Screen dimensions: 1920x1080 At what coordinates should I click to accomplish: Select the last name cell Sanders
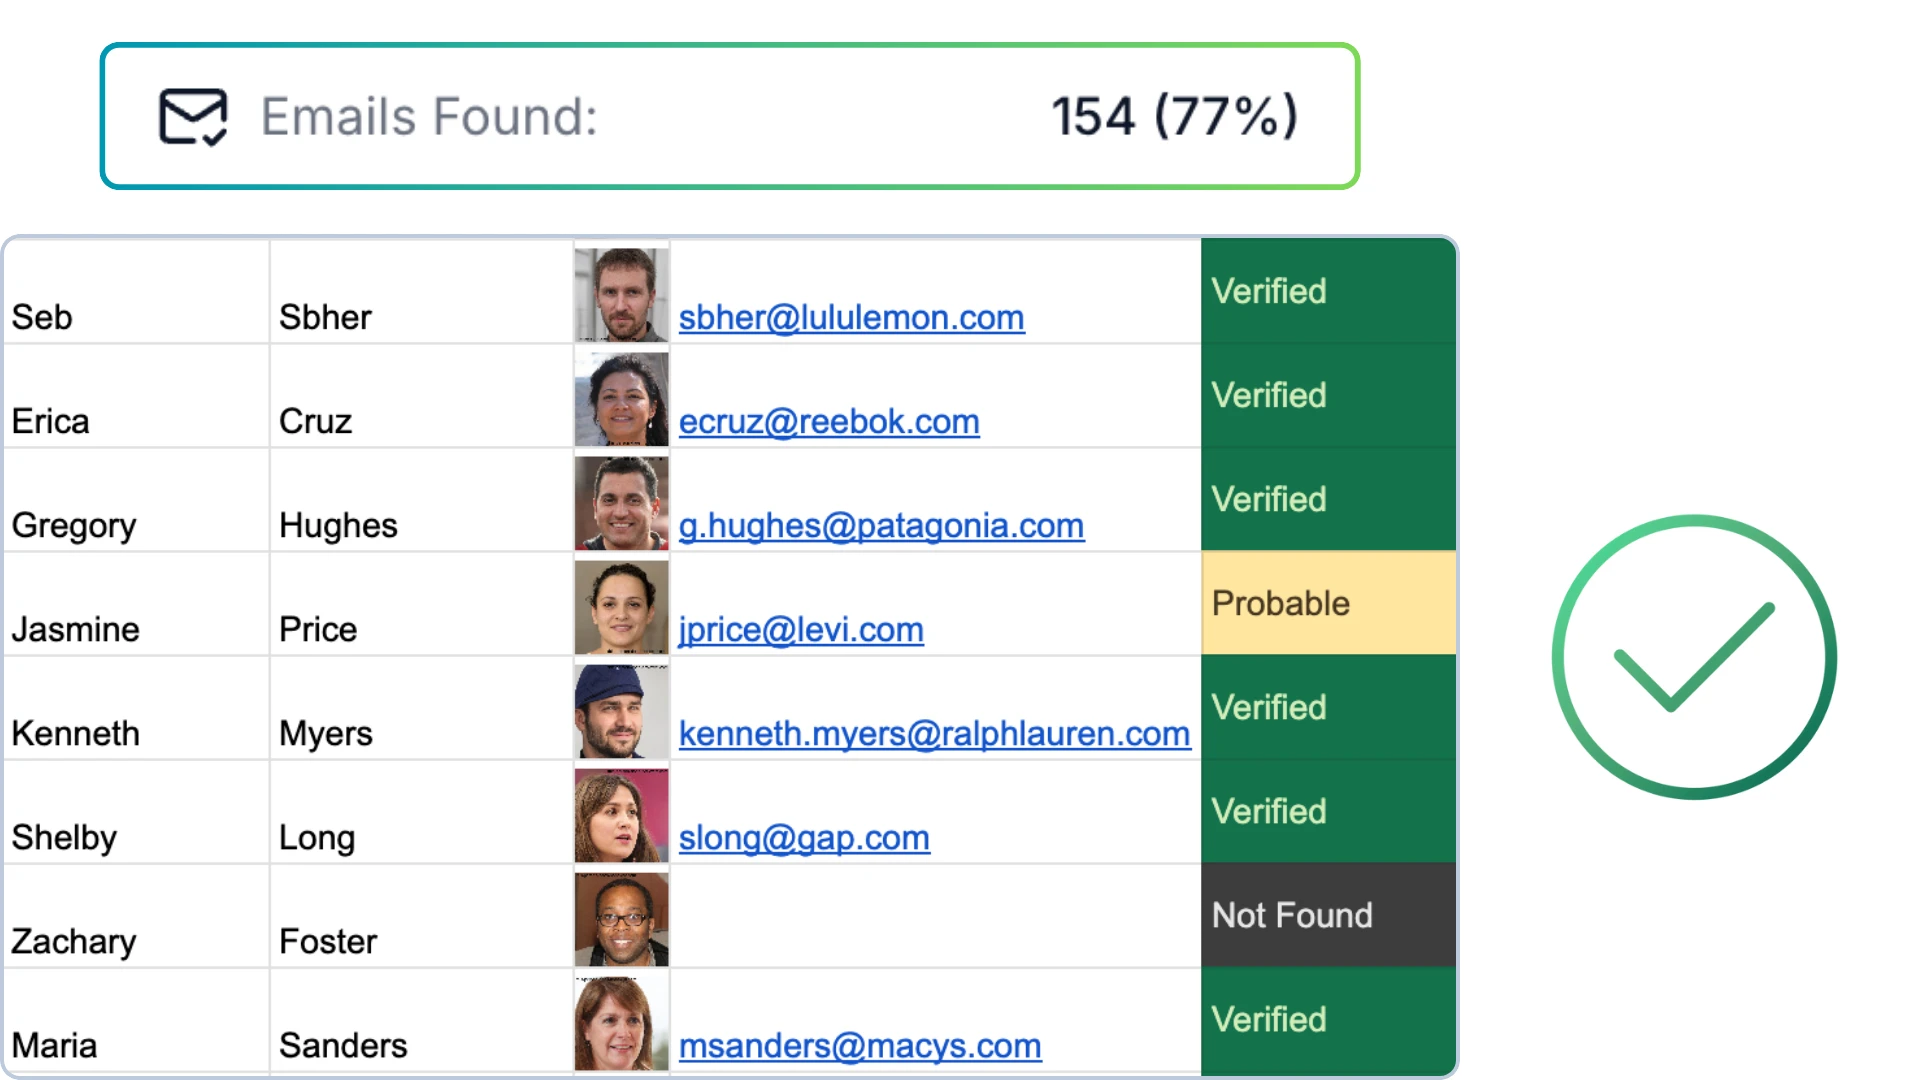point(421,1019)
